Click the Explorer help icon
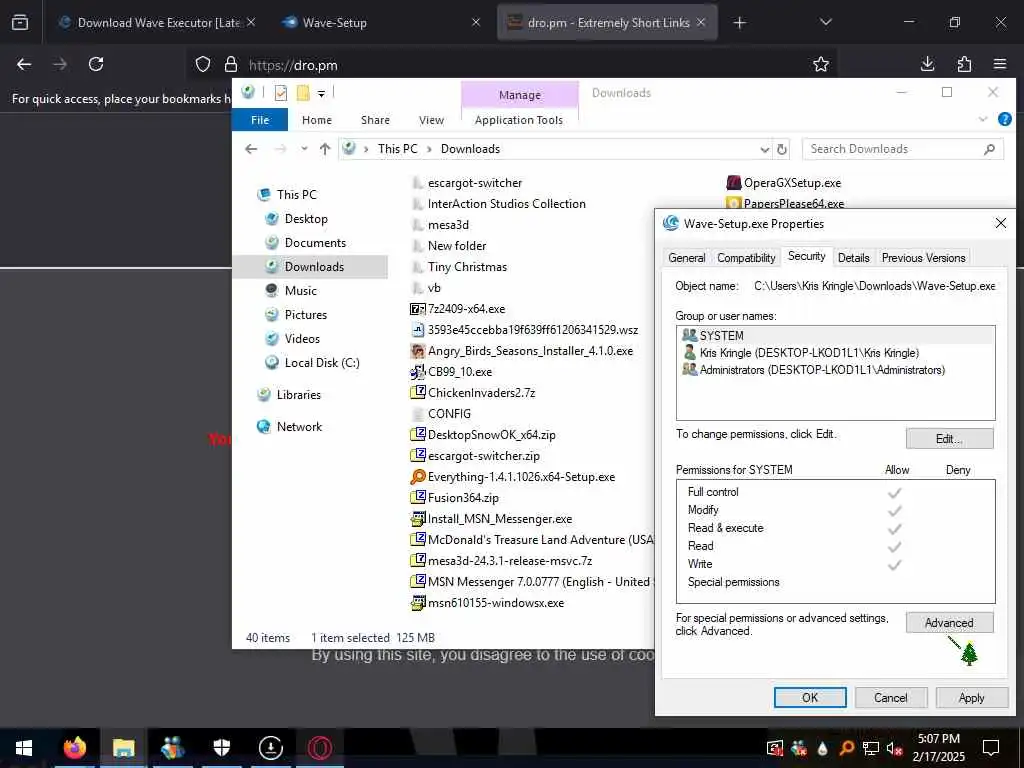The width and height of the screenshot is (1024, 768). pos(1005,119)
